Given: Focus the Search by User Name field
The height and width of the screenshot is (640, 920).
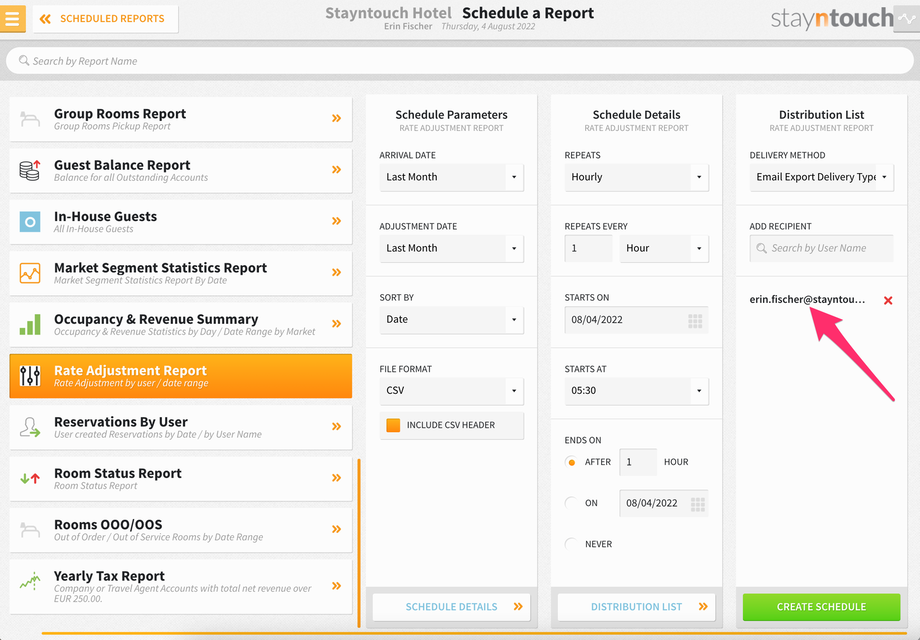Looking at the screenshot, I should [x=821, y=248].
